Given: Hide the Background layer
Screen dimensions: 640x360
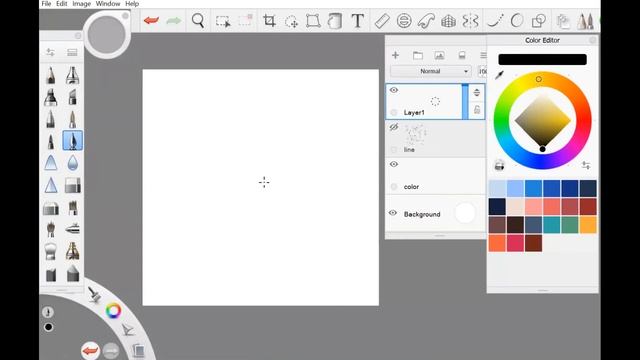Looking at the screenshot, I should 393,213.
